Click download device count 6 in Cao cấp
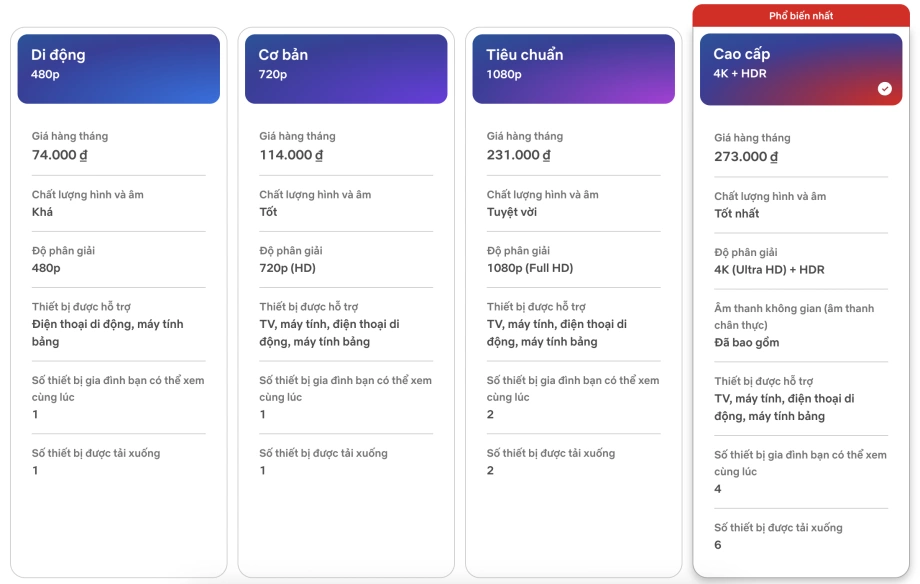 [718, 545]
